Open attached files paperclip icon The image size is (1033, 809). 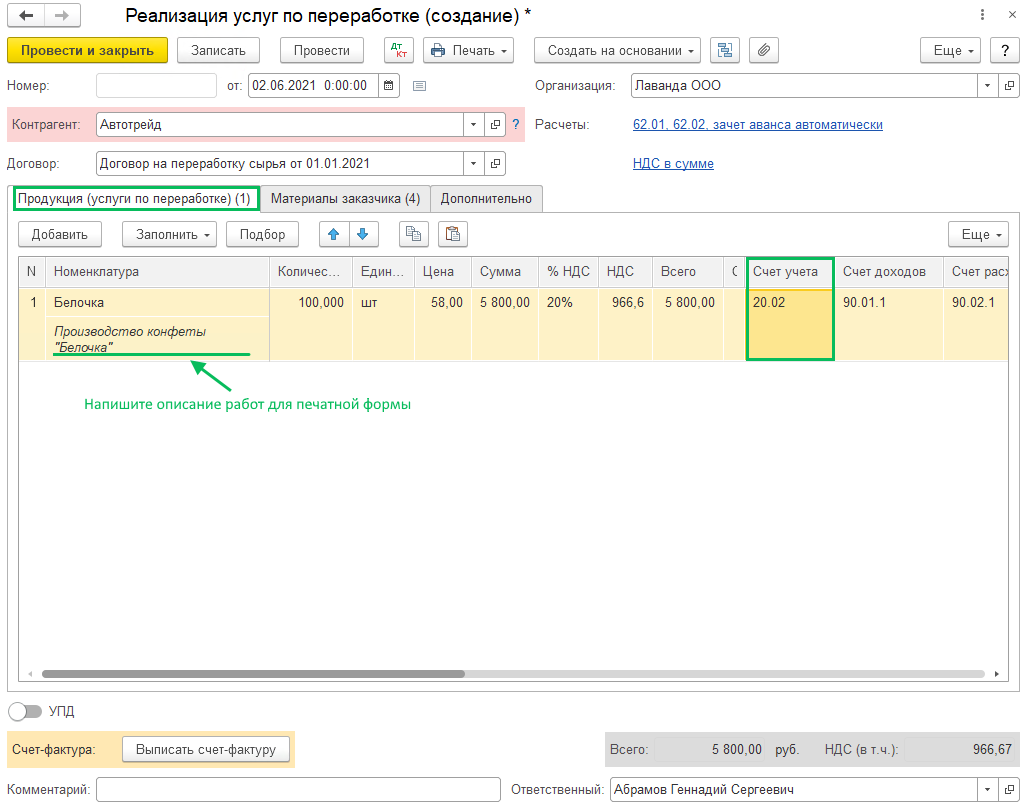(x=764, y=50)
